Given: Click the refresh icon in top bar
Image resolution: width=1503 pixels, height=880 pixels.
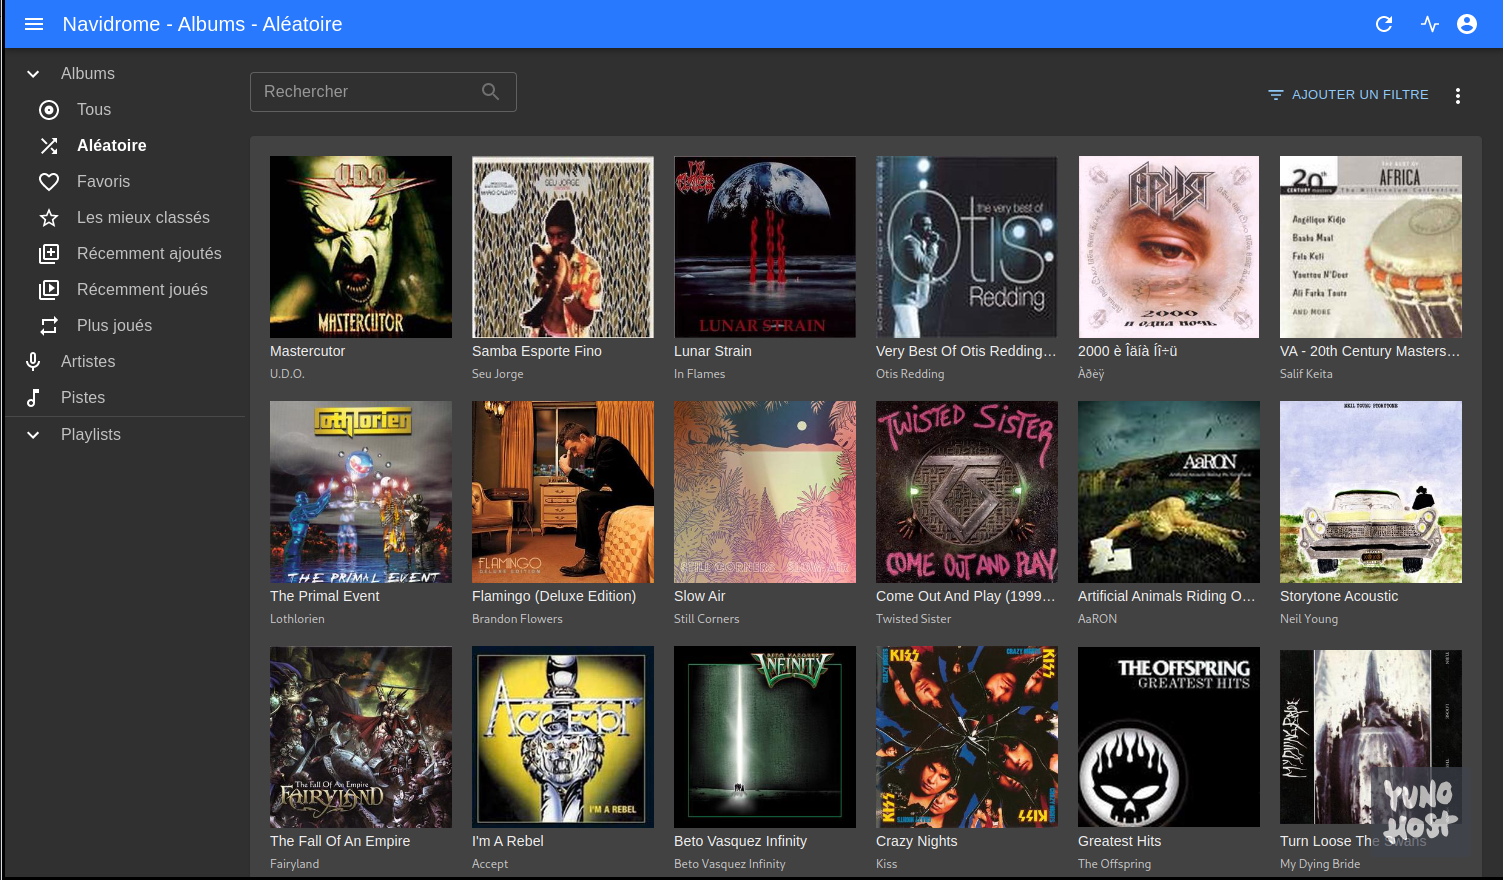Looking at the screenshot, I should click(1384, 24).
